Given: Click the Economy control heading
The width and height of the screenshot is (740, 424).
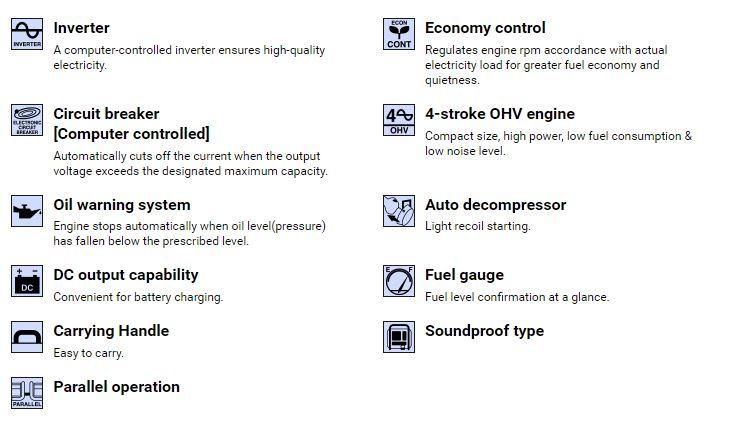Looking at the screenshot, I should (485, 28).
